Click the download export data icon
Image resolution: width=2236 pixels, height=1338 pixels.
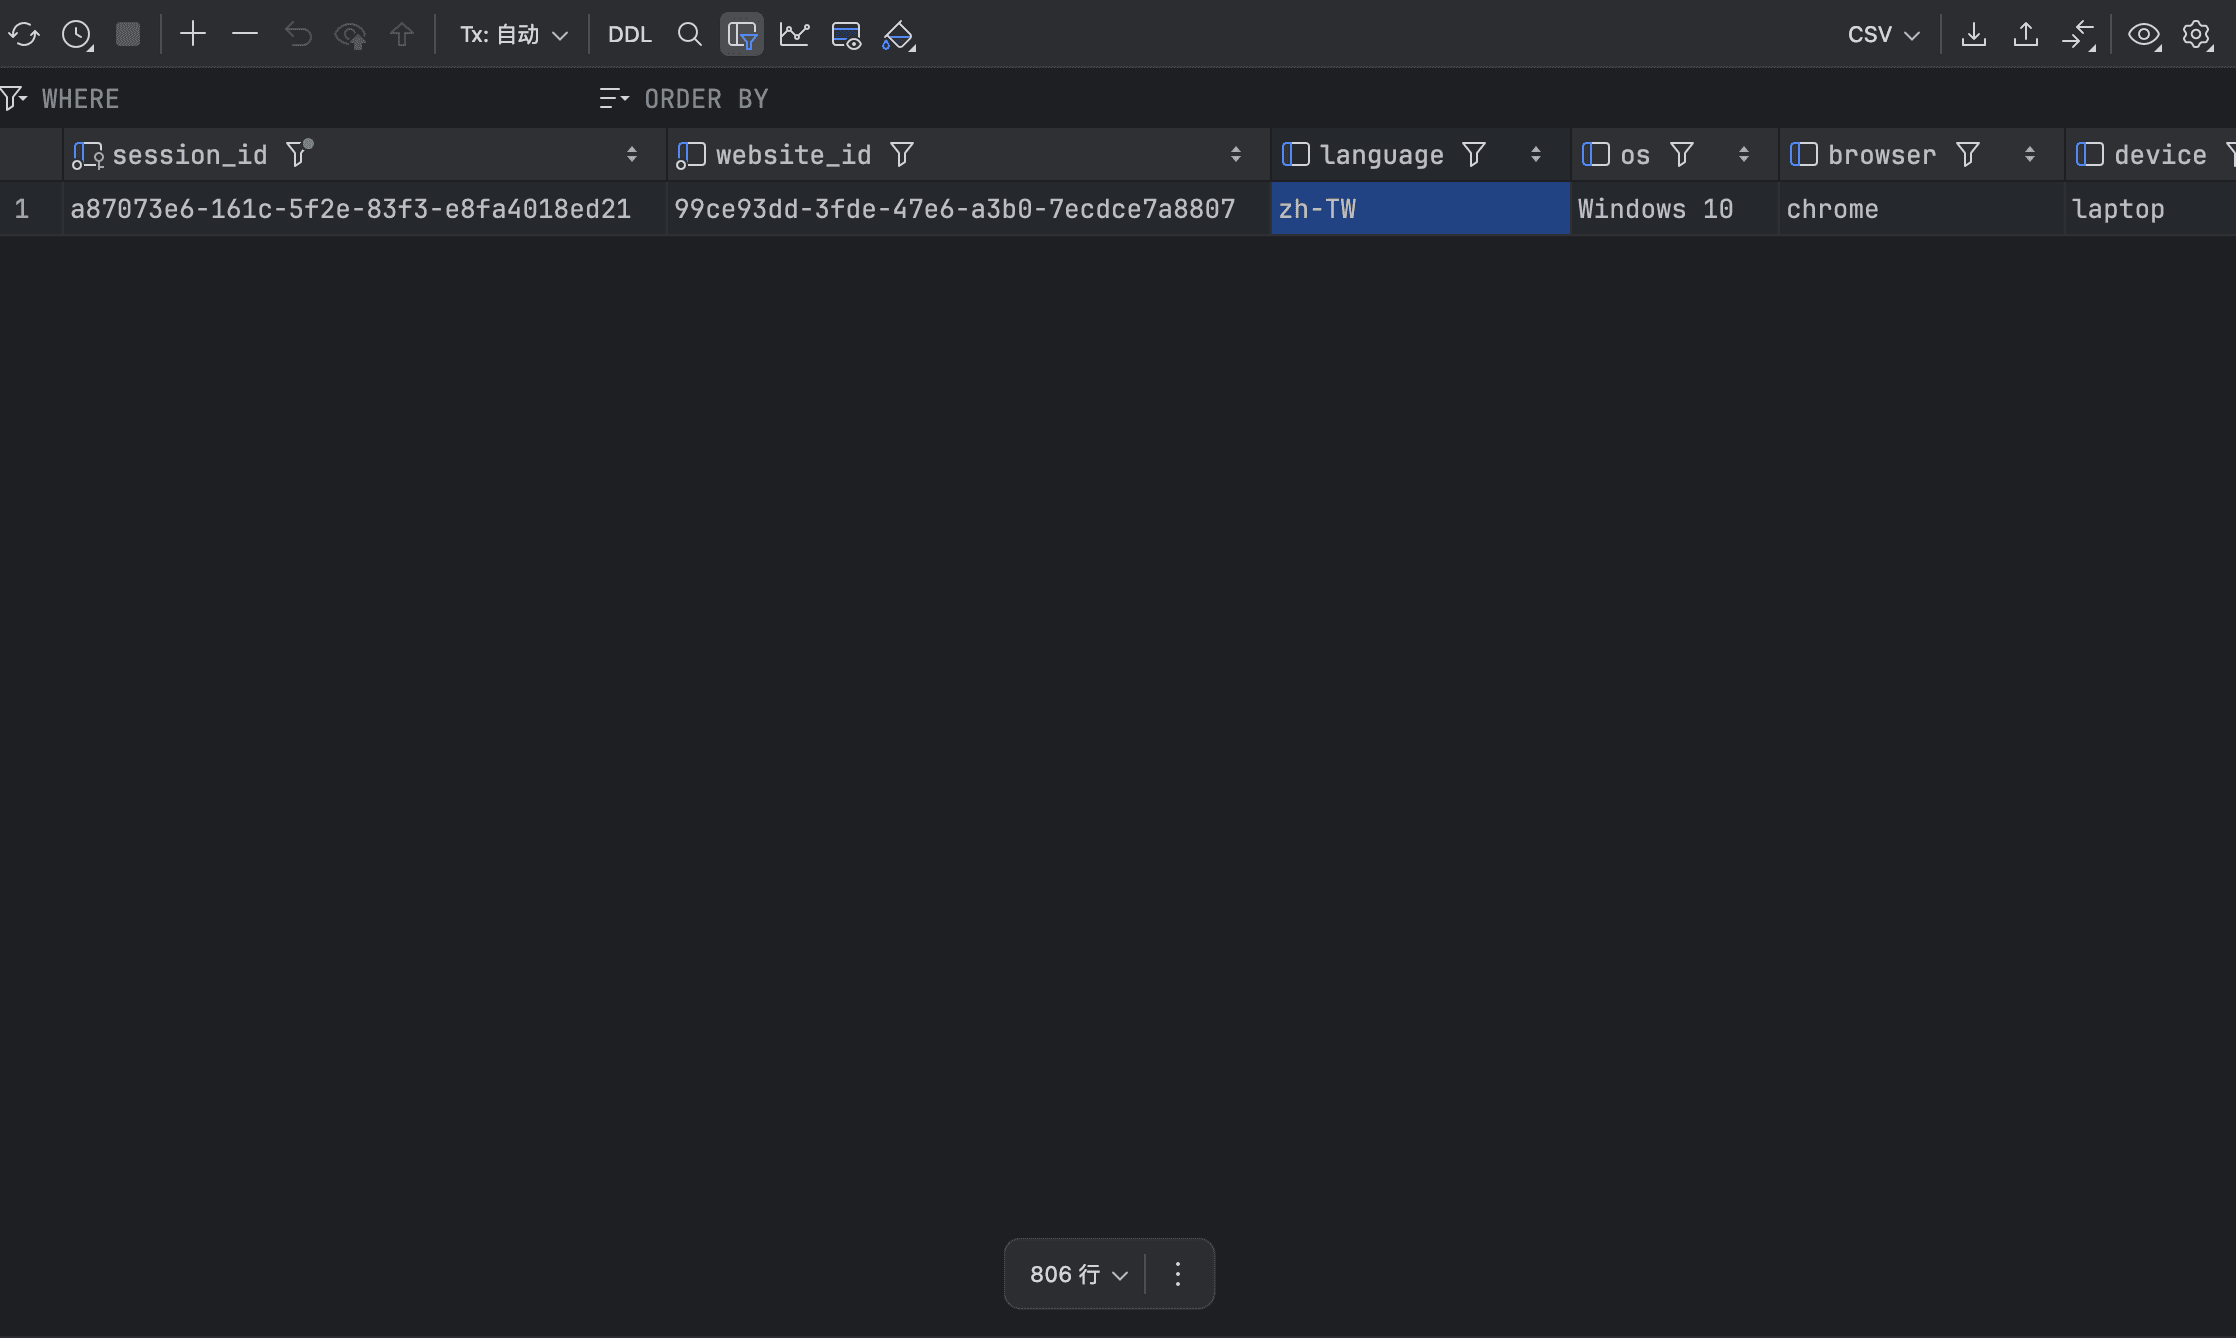click(x=1973, y=35)
